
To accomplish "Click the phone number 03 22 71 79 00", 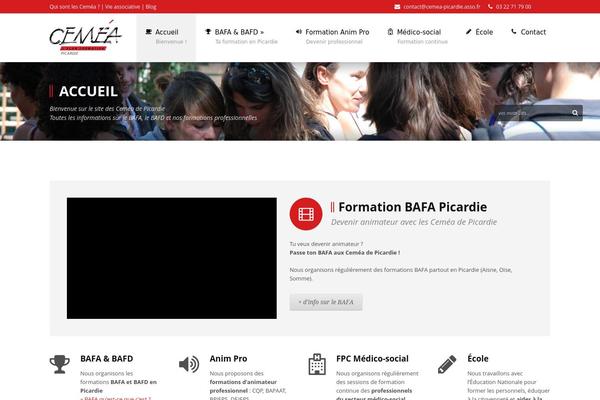I will (514, 7).
